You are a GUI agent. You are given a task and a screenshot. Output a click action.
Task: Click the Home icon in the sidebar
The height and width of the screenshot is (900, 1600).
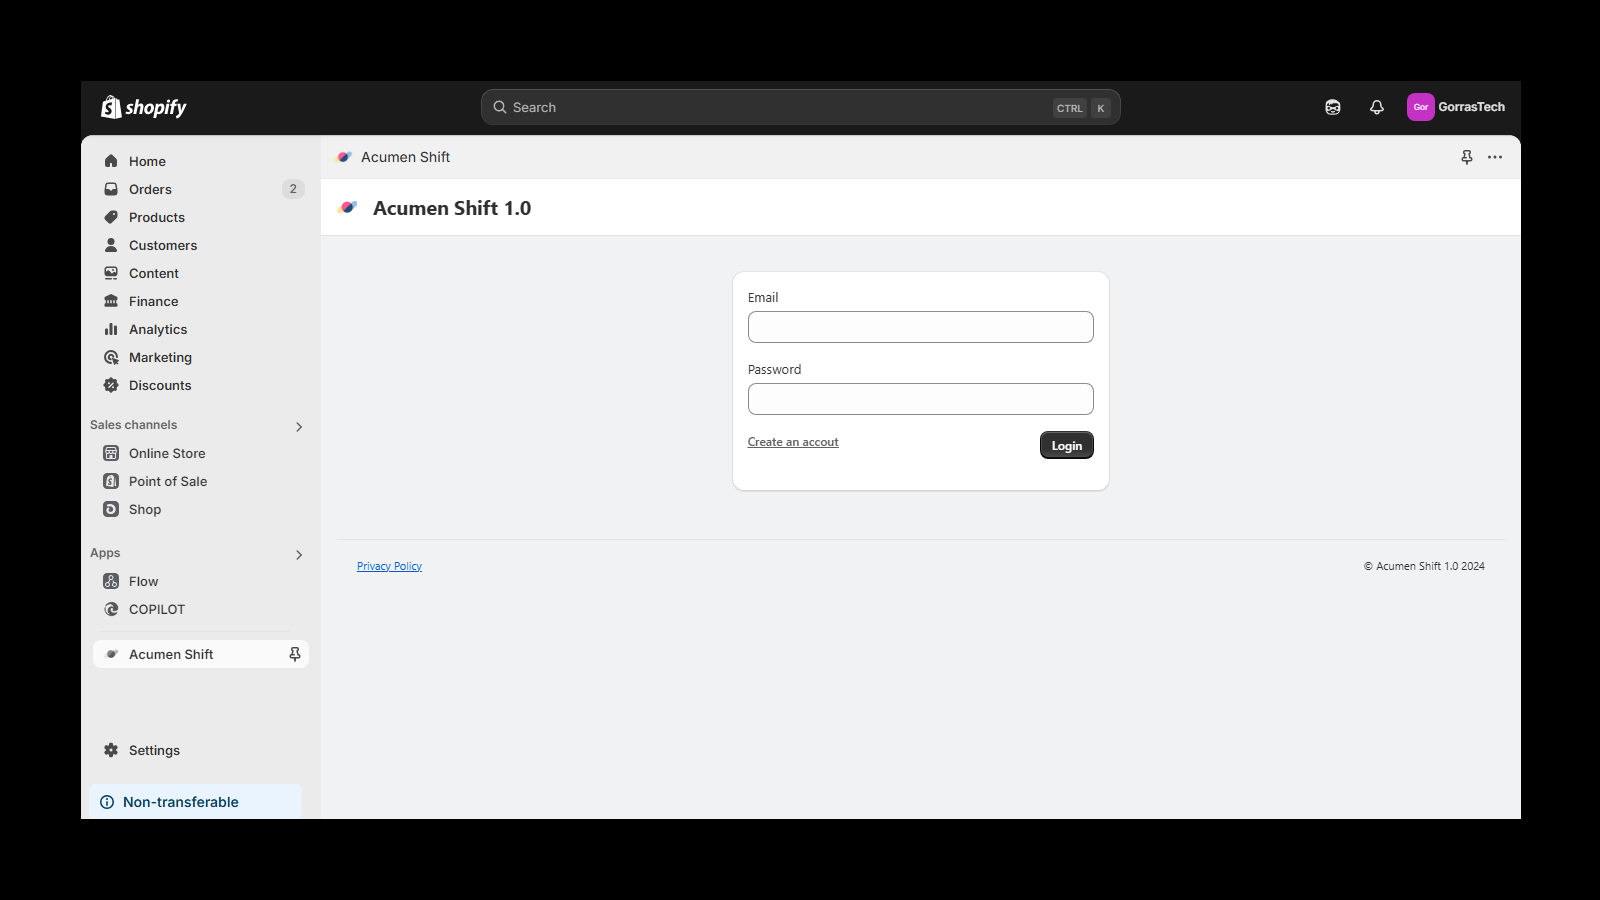[x=111, y=161]
